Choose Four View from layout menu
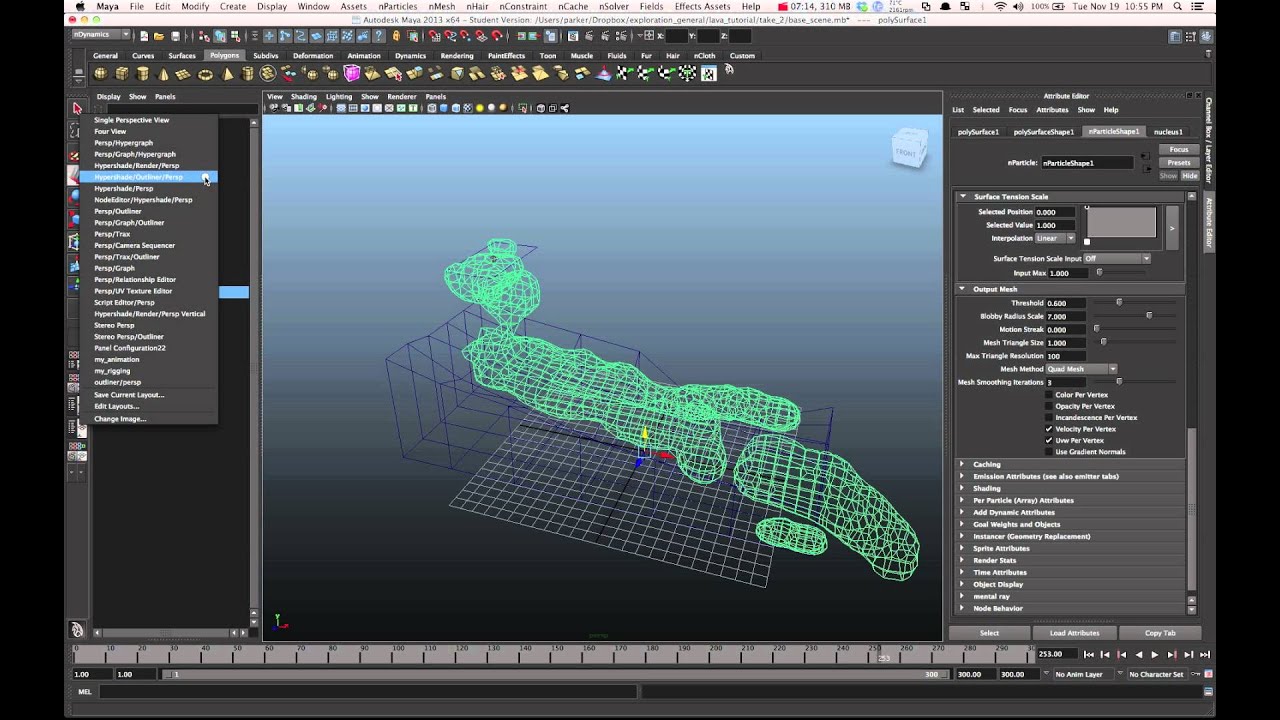 (148, 131)
